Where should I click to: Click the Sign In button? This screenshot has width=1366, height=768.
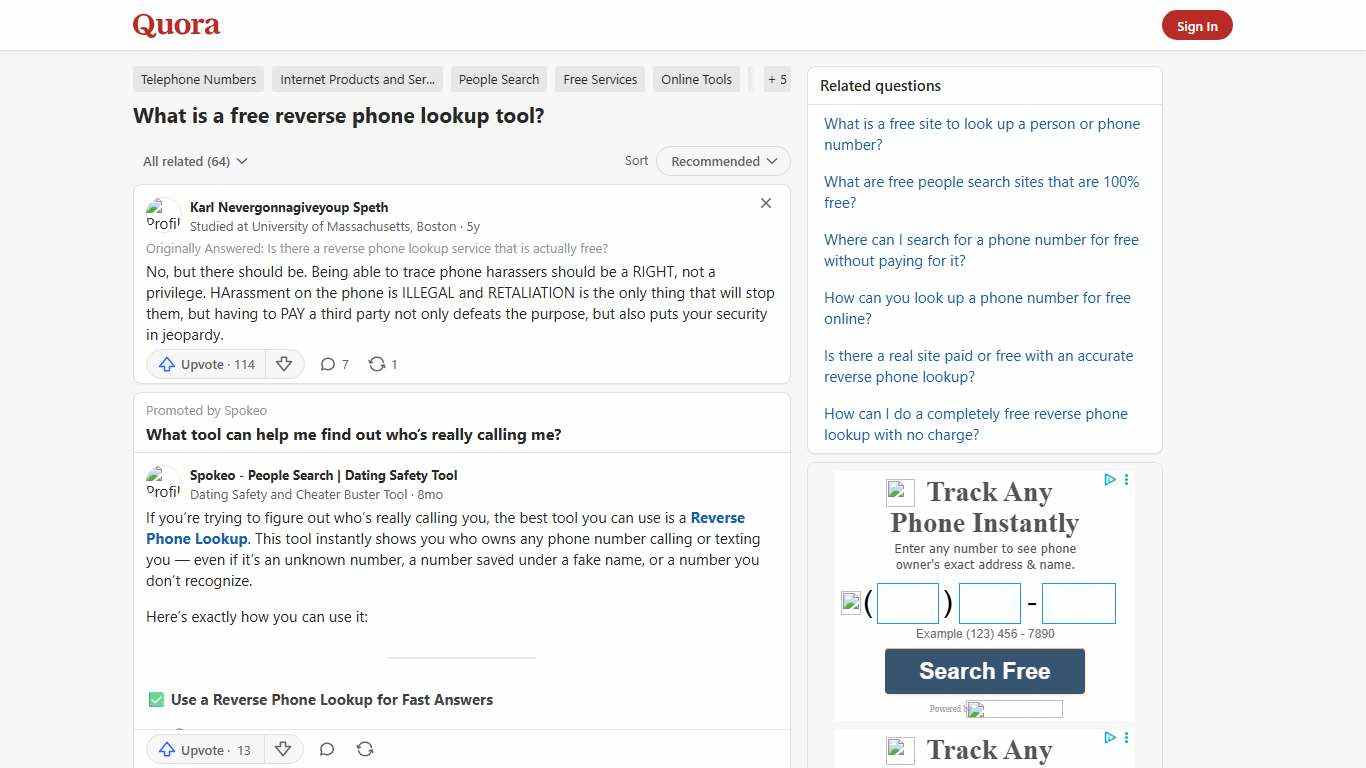[x=1197, y=25]
